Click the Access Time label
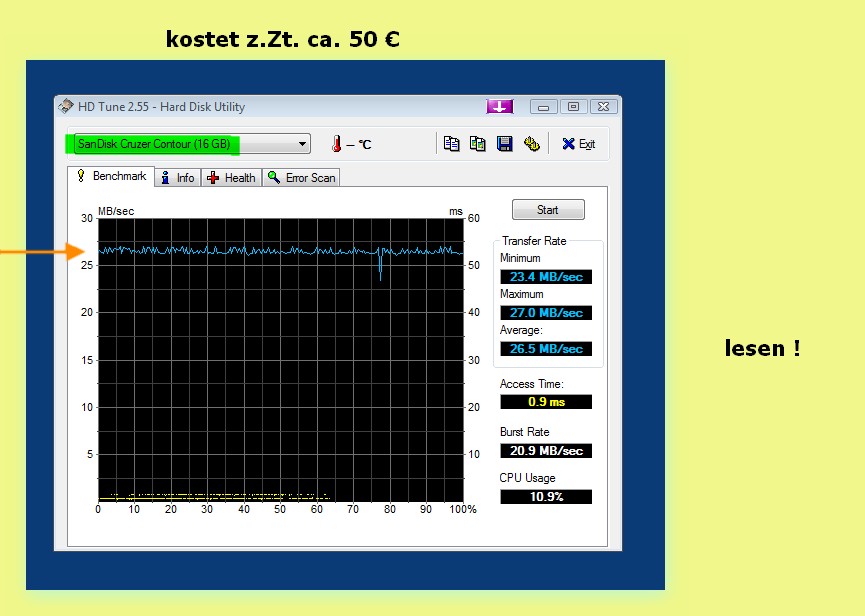Screen dimensions: 865x616 tap(532, 384)
